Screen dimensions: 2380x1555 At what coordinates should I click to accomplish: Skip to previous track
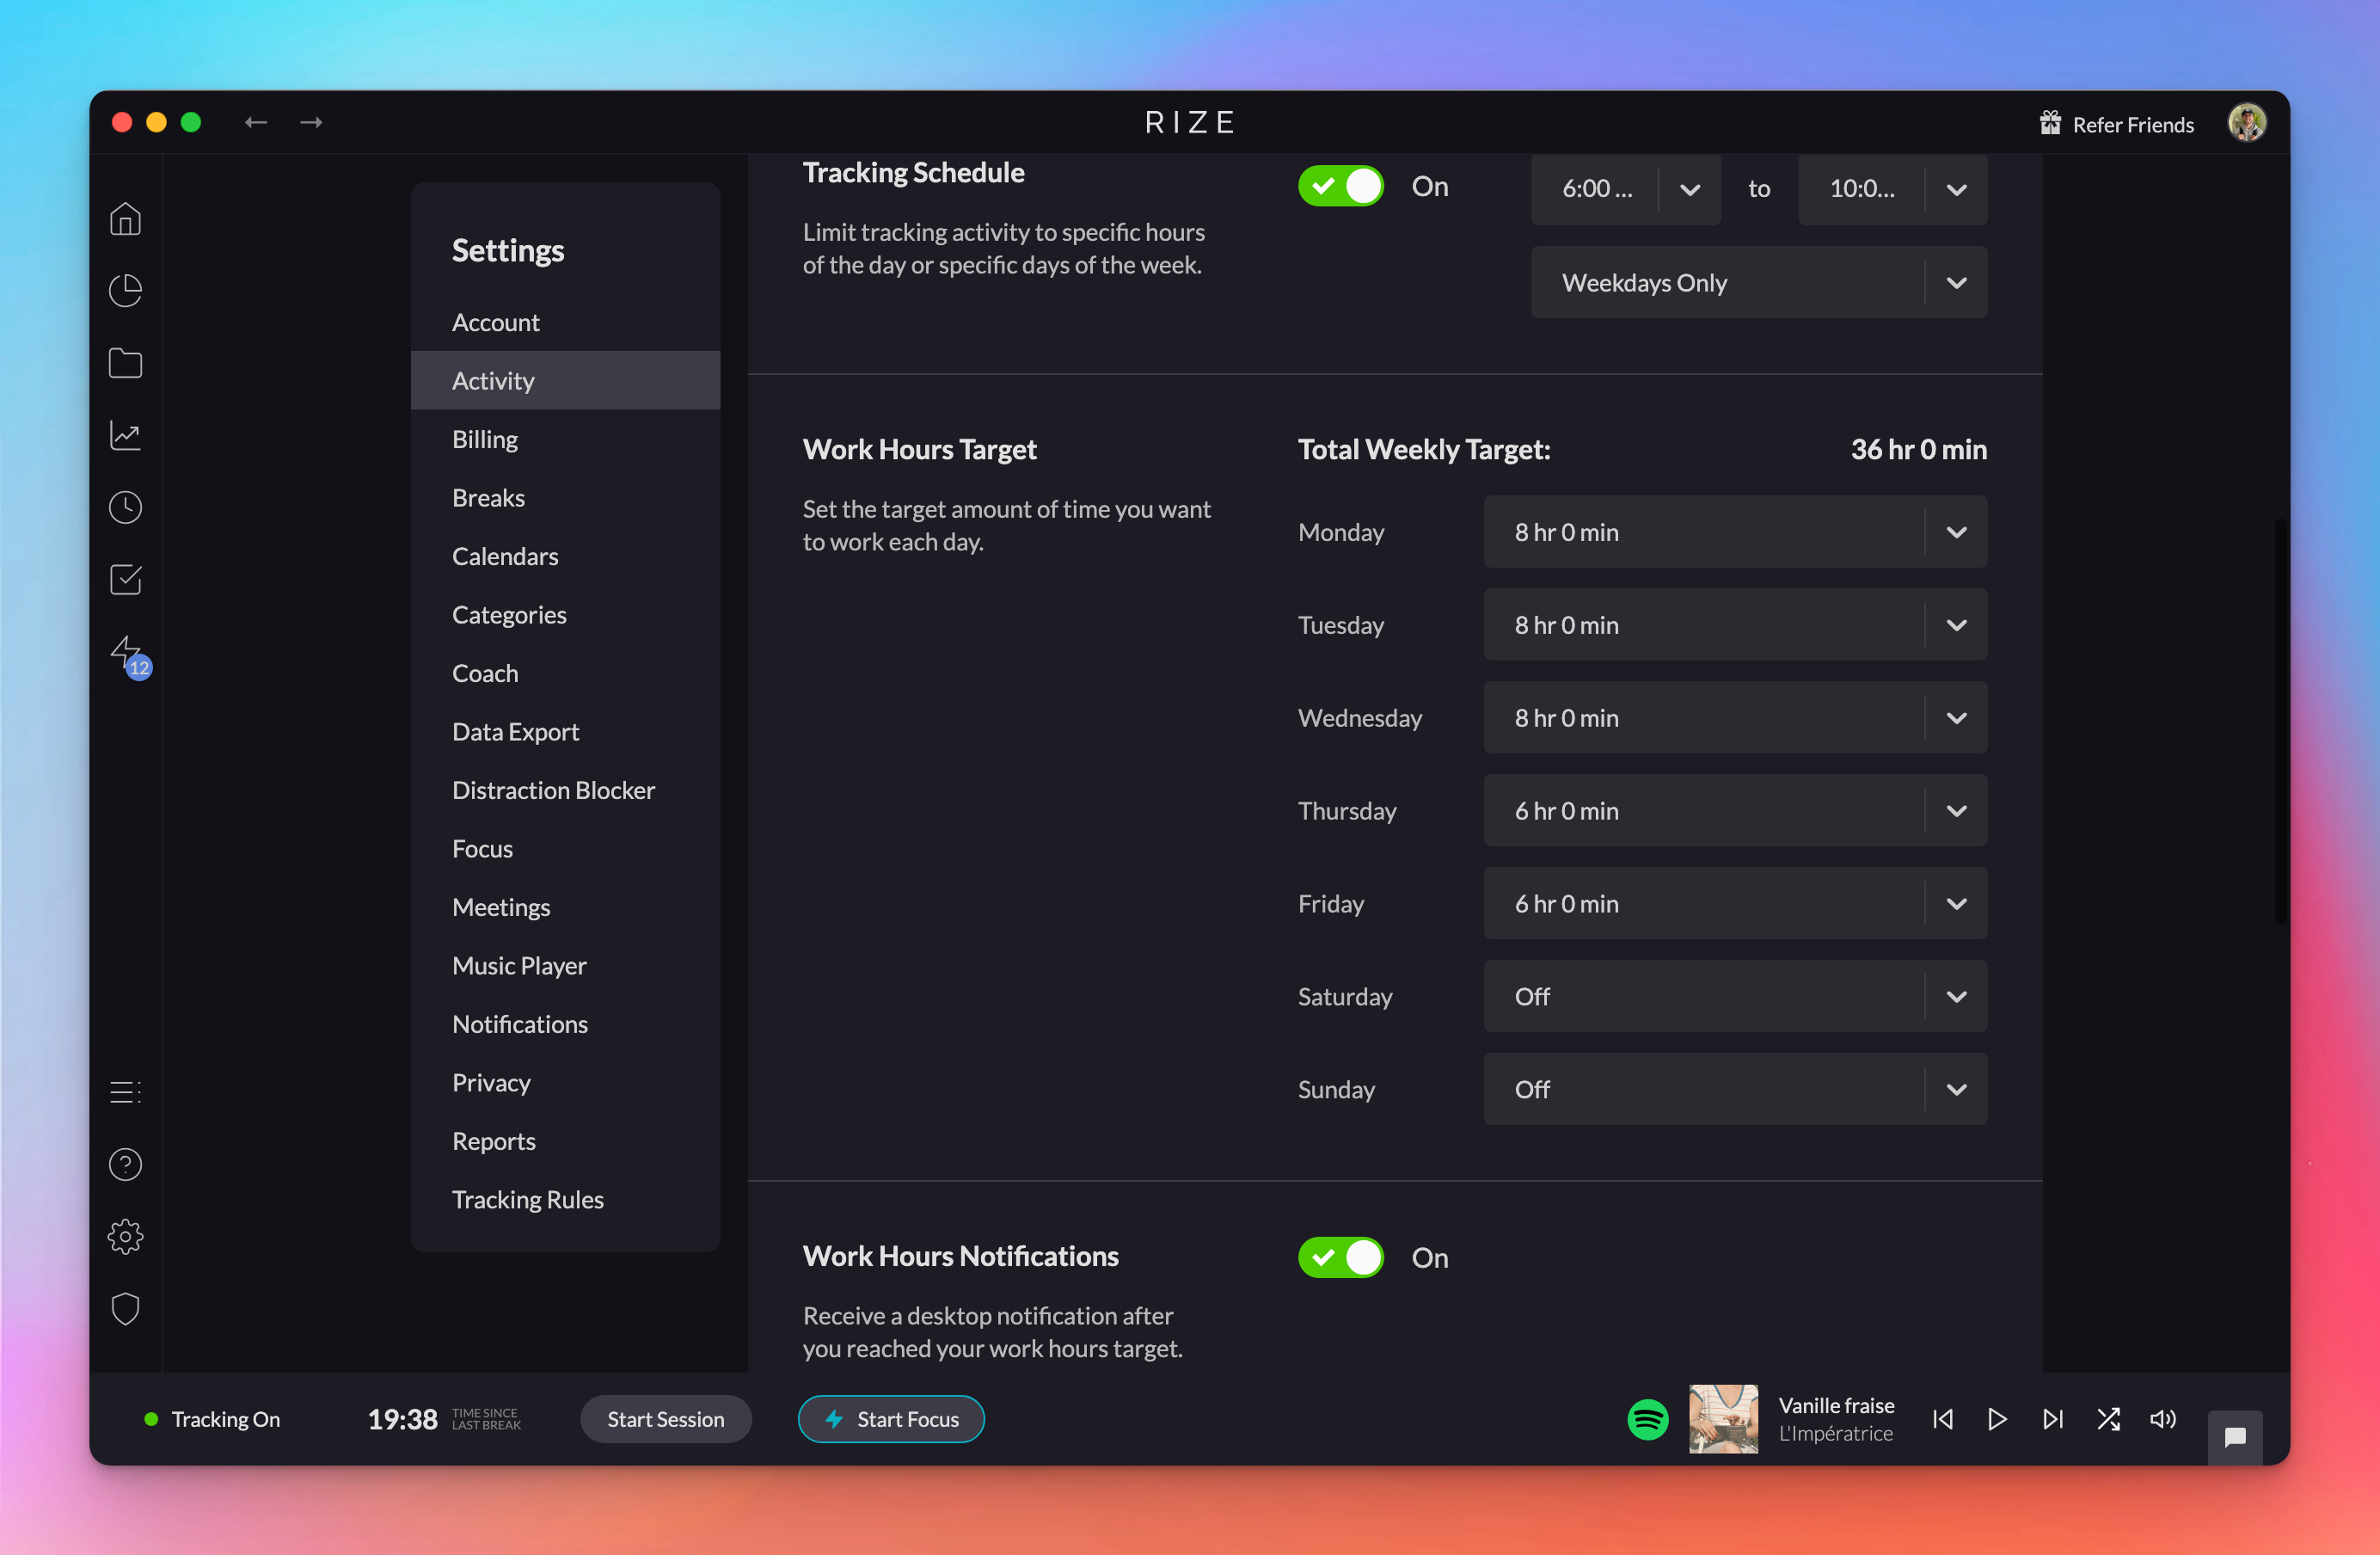coord(1942,1419)
